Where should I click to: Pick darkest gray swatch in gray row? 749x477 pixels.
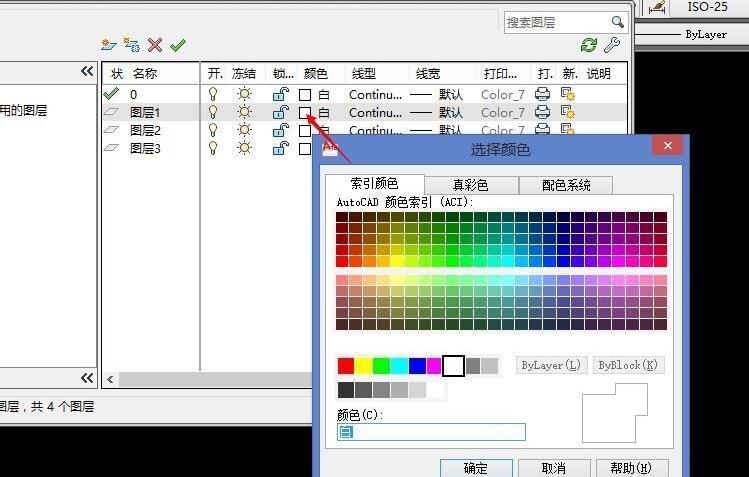(x=346, y=390)
